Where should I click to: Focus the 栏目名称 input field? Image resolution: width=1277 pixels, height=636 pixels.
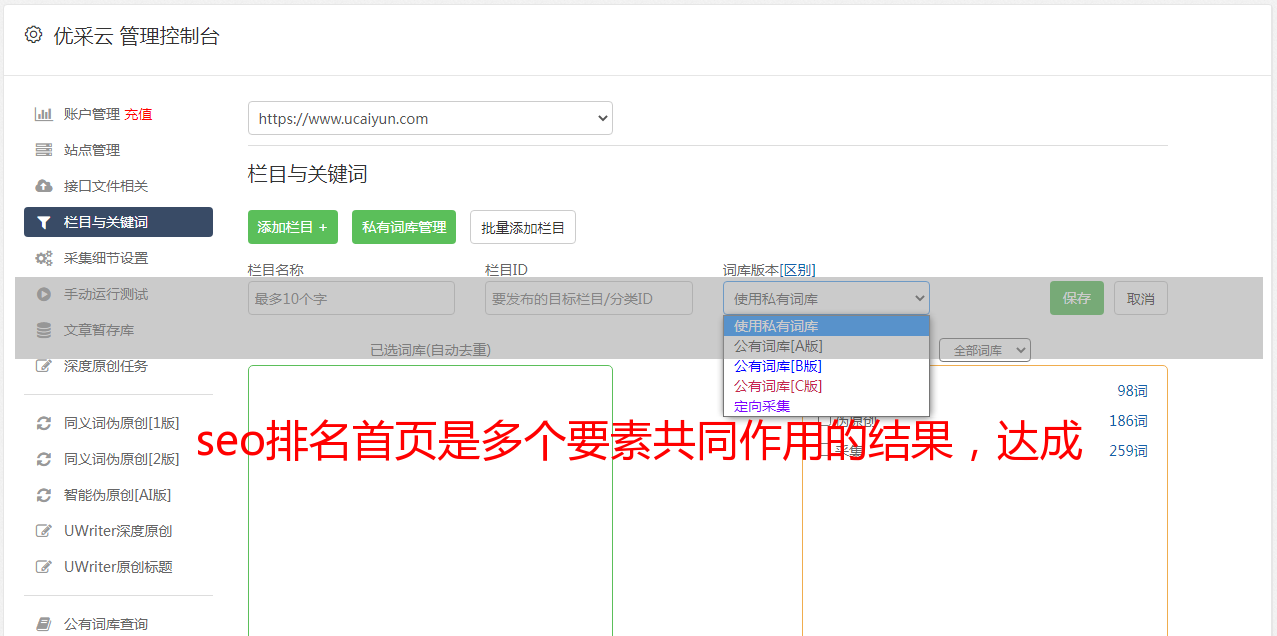pos(351,298)
